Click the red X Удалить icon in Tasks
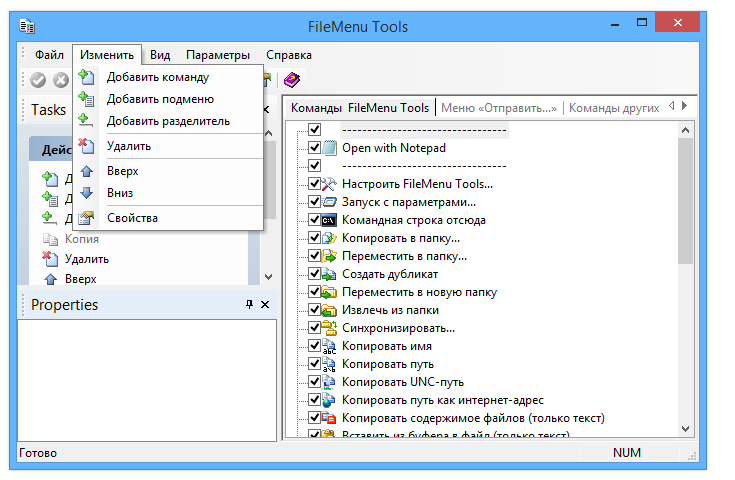The width and height of the screenshot is (735, 480). [x=51, y=259]
